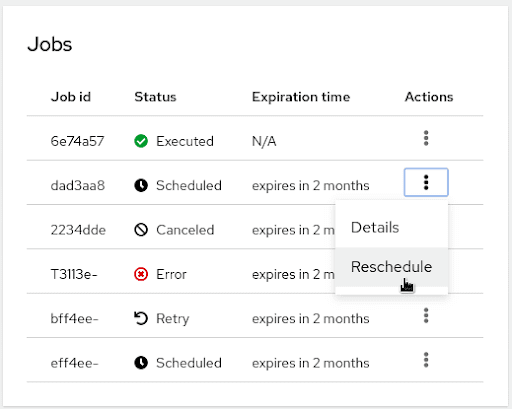This screenshot has width=512, height=409.
Task: Click the Status column header
Action: click(x=155, y=97)
